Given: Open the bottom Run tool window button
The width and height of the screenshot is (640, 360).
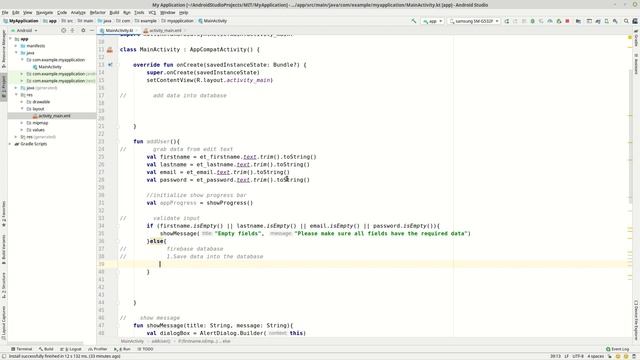Looking at the screenshot, I should [122, 349].
